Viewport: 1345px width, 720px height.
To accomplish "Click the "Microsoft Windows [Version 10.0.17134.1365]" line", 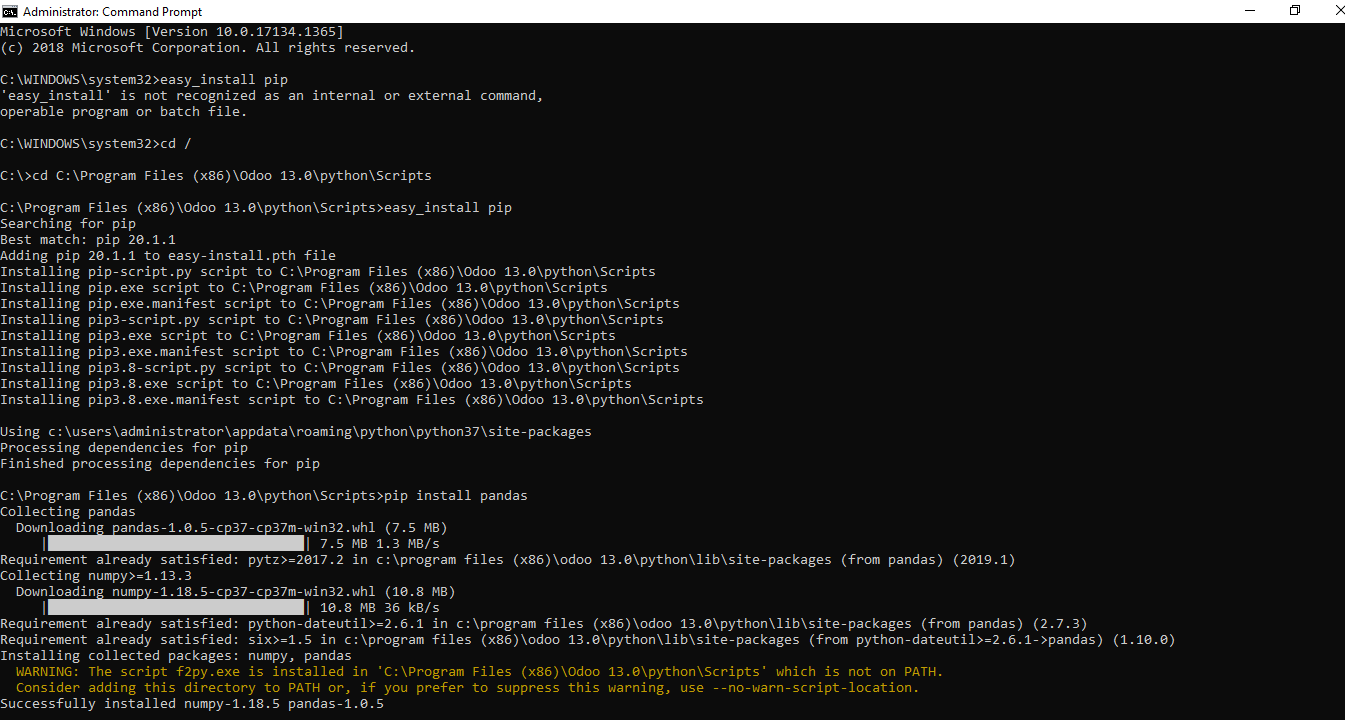I will coord(172,32).
